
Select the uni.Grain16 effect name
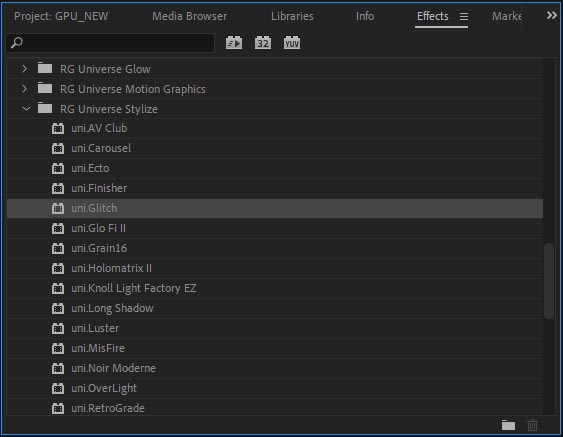(x=99, y=248)
